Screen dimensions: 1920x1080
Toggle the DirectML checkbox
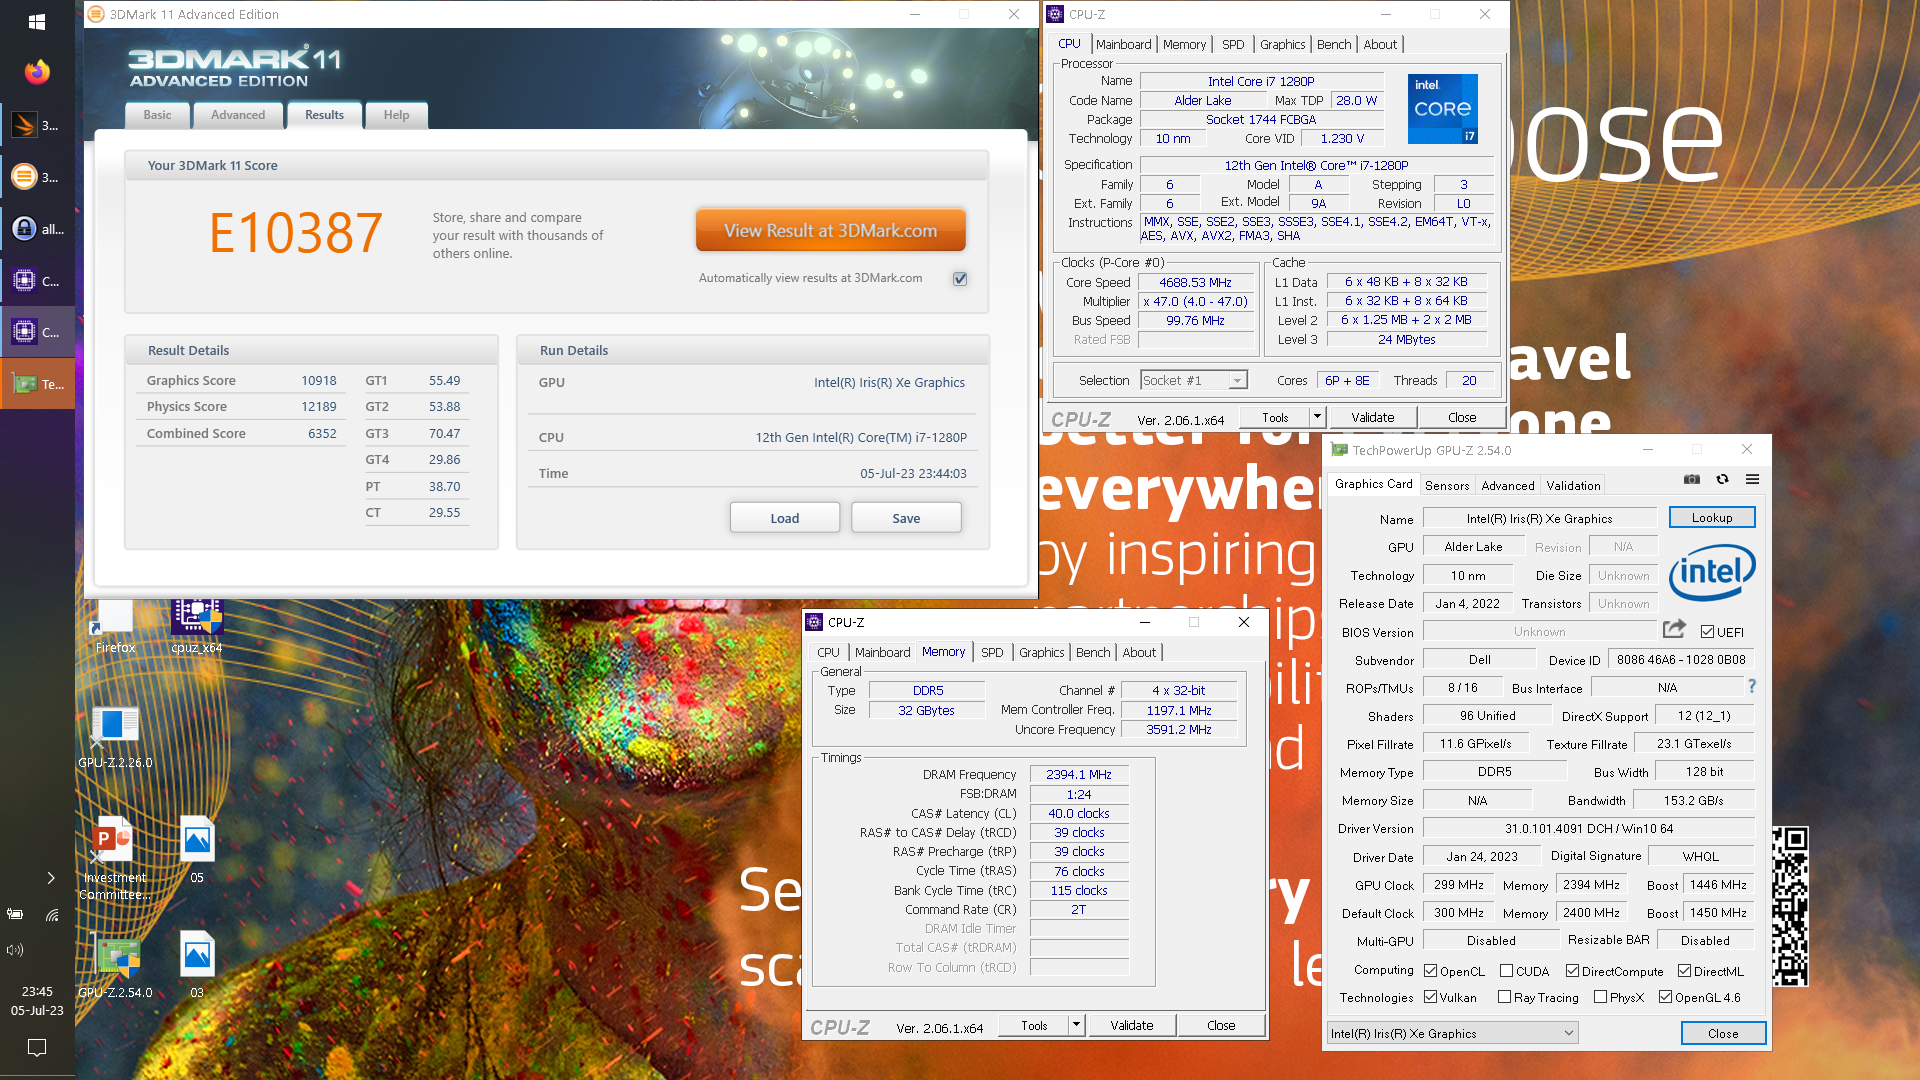(x=1684, y=971)
